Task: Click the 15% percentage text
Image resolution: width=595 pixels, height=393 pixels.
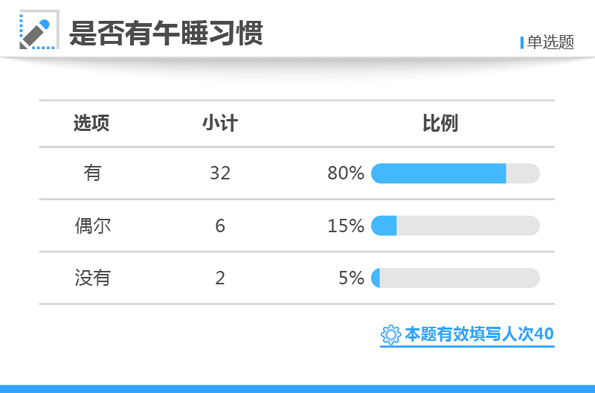Action: 346,226
